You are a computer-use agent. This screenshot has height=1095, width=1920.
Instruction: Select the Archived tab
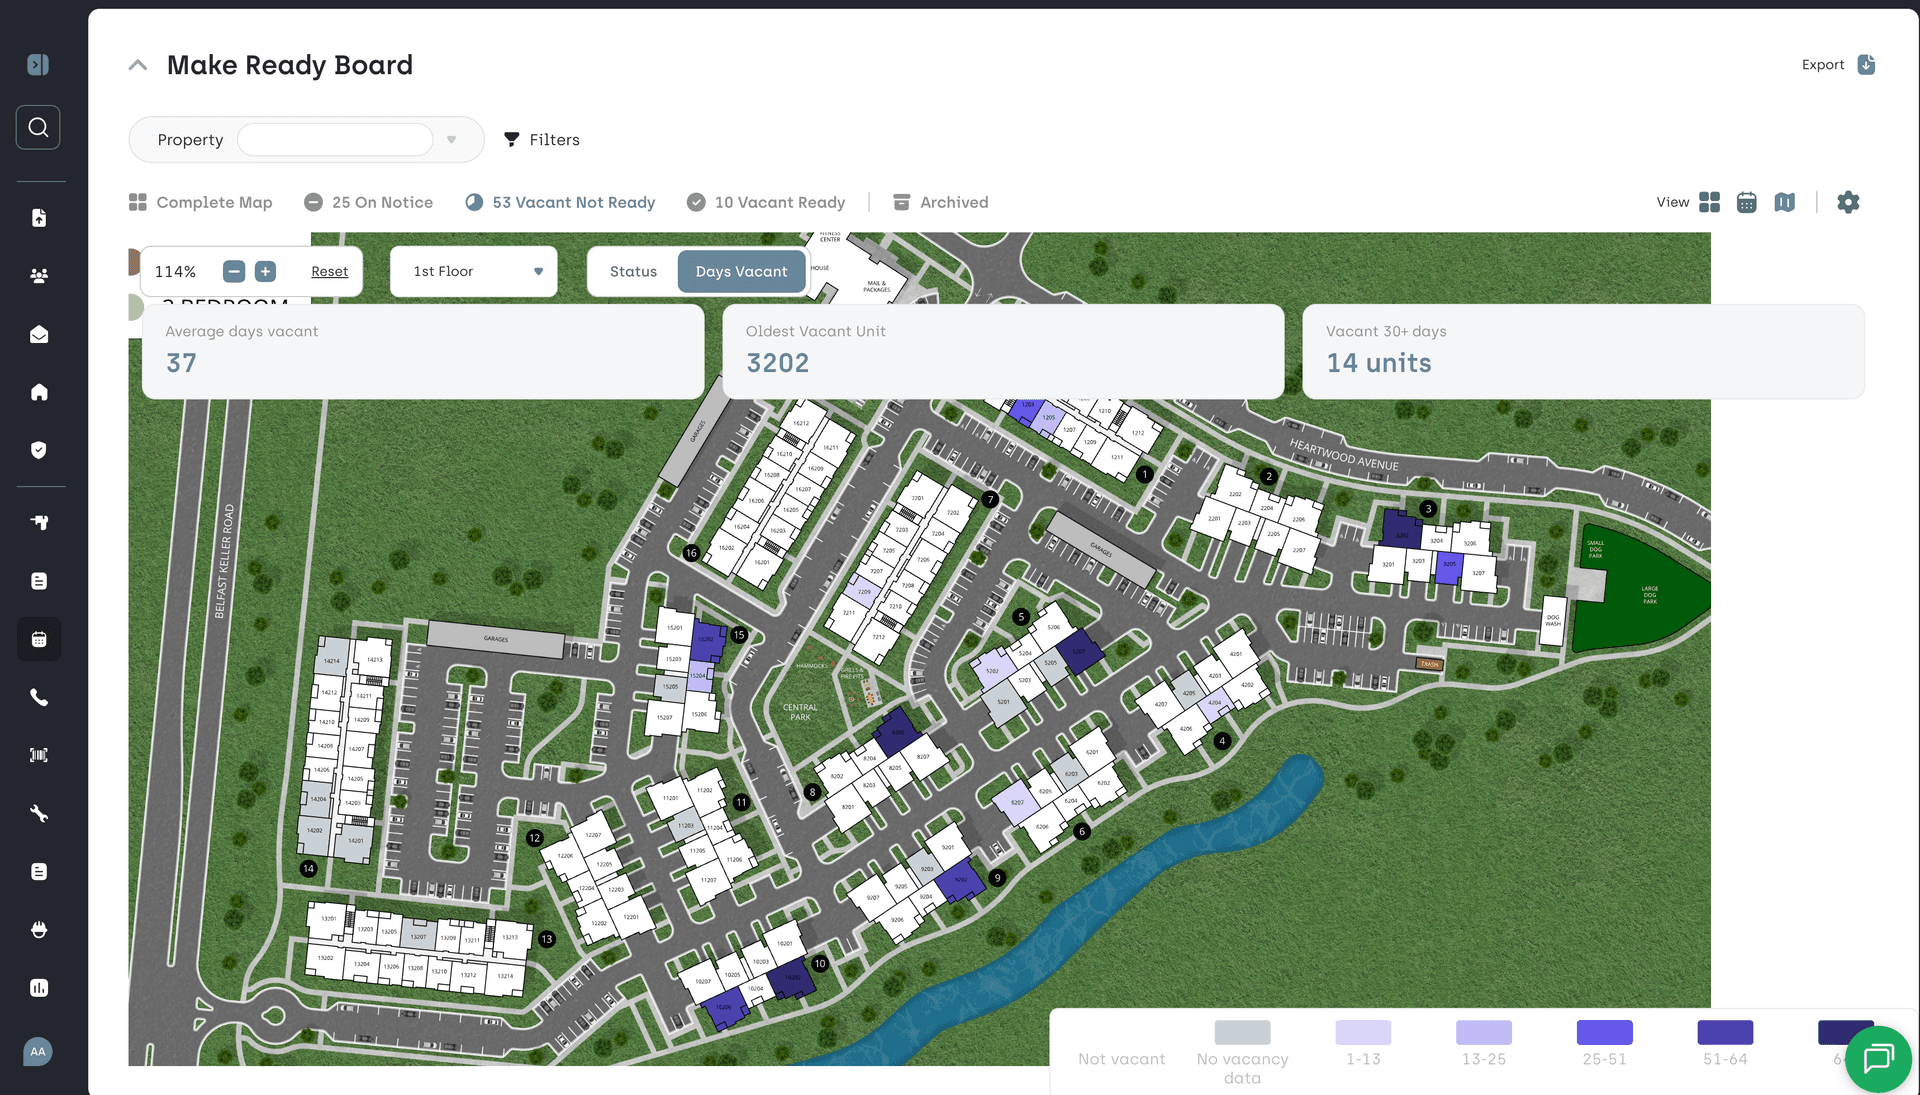(x=940, y=202)
